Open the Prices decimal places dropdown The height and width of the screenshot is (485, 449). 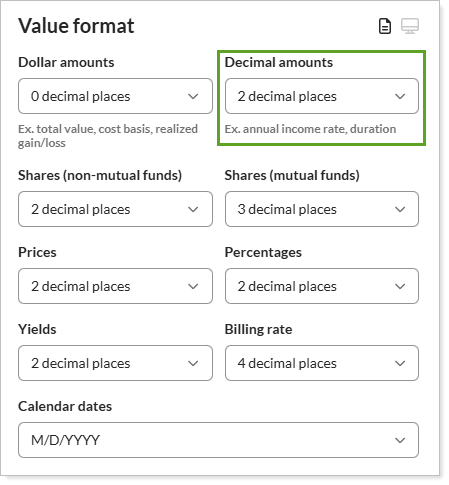click(x=115, y=286)
